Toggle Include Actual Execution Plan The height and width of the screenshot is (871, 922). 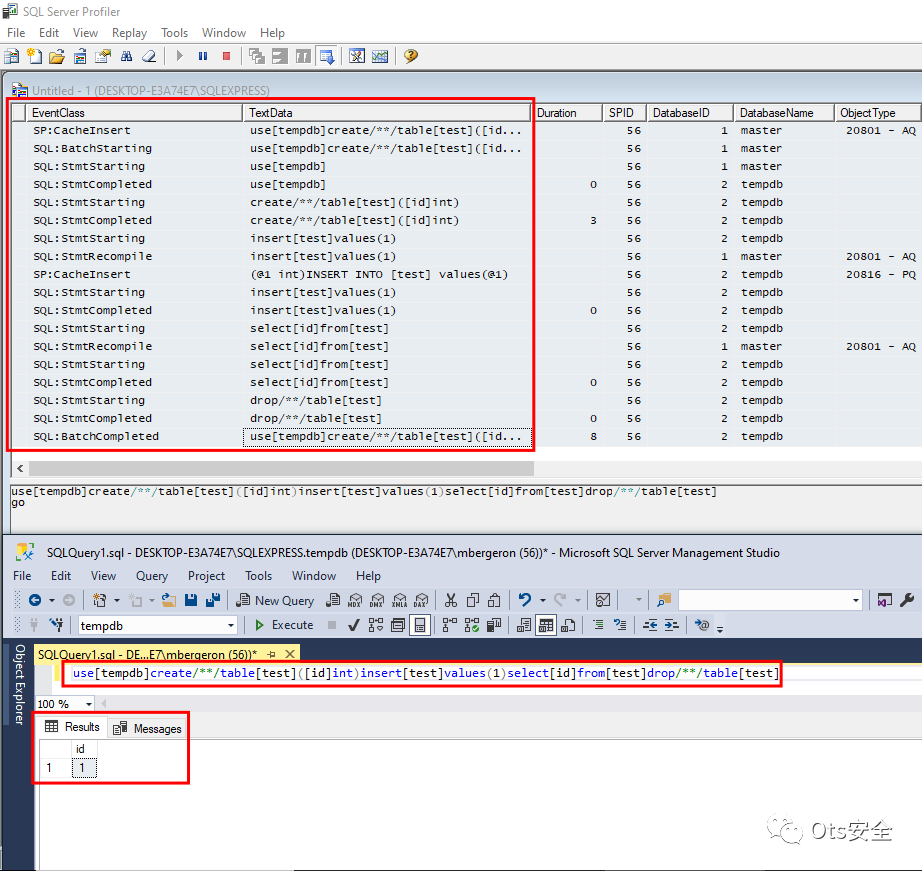pyautogui.click(x=450, y=625)
